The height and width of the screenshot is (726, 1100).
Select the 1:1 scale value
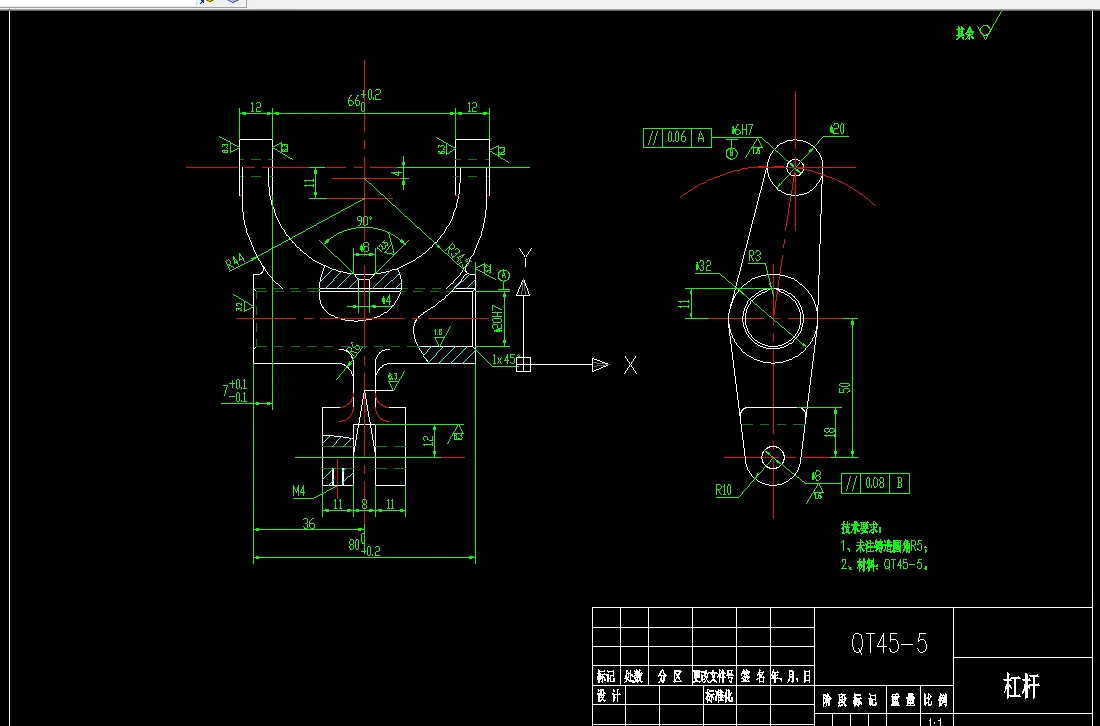935,721
